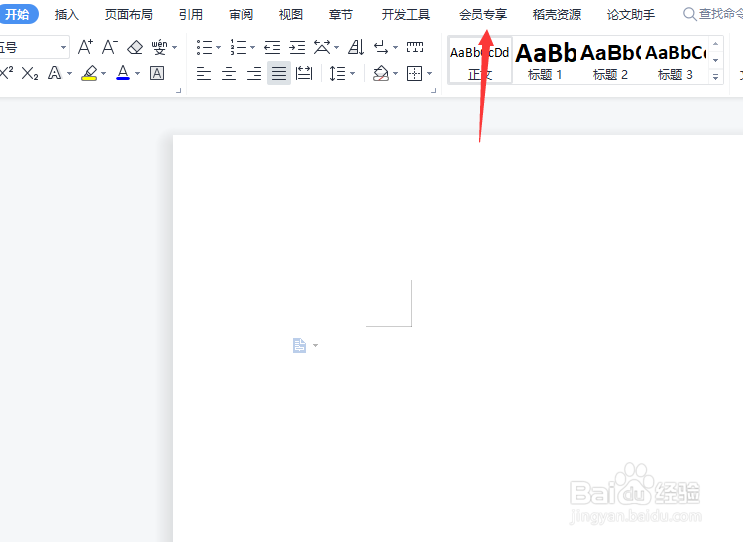
Task: Open the tab stops ruler icon
Action: tap(415, 47)
